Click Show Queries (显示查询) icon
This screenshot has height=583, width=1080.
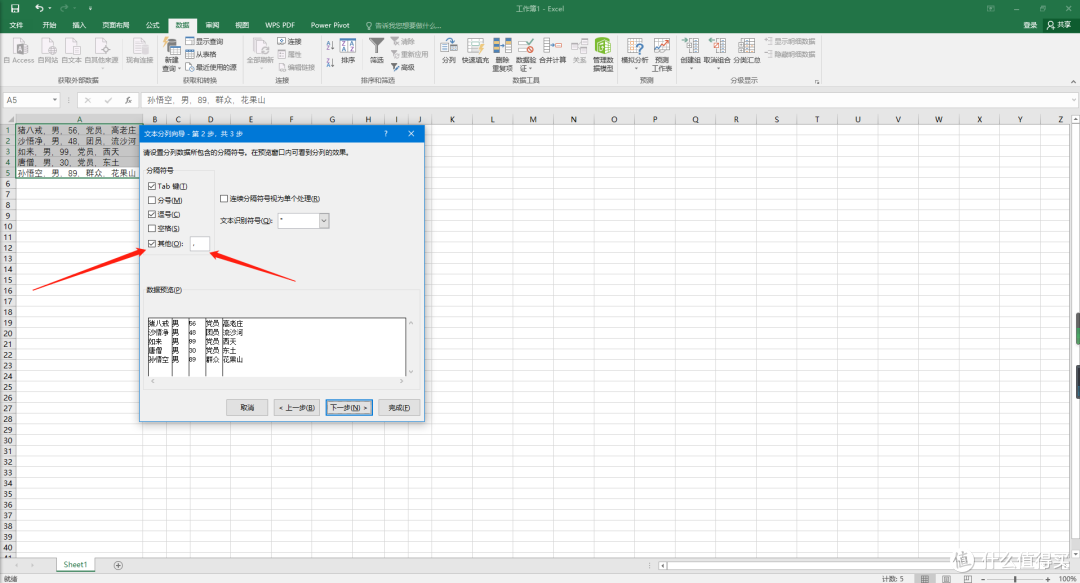(x=190, y=41)
